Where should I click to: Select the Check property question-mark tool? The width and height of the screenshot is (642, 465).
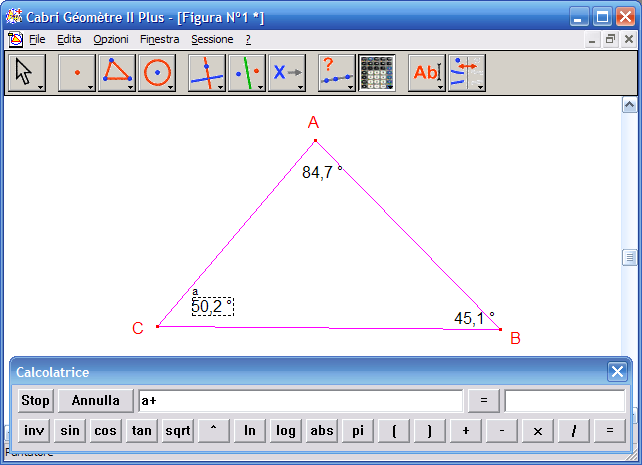pos(337,73)
